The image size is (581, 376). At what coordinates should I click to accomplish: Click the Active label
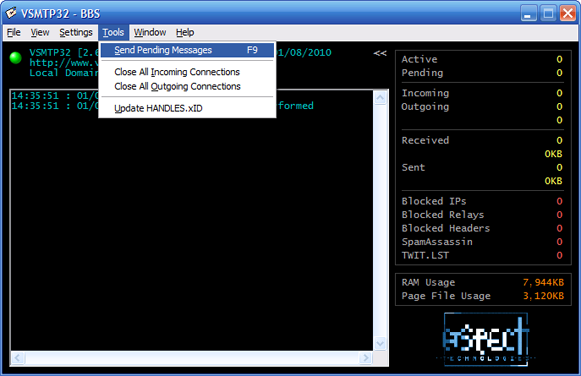(419, 59)
